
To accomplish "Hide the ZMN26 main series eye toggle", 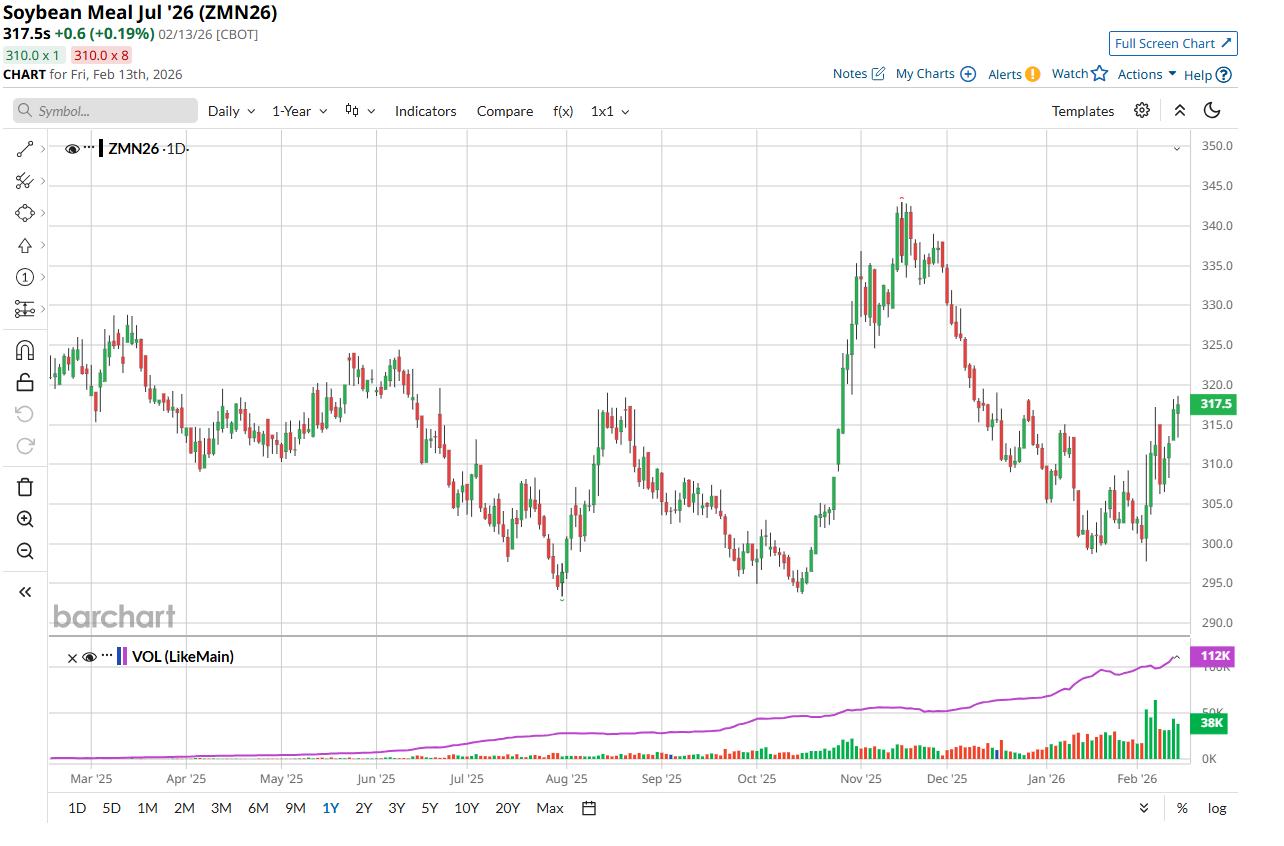I will point(72,149).
